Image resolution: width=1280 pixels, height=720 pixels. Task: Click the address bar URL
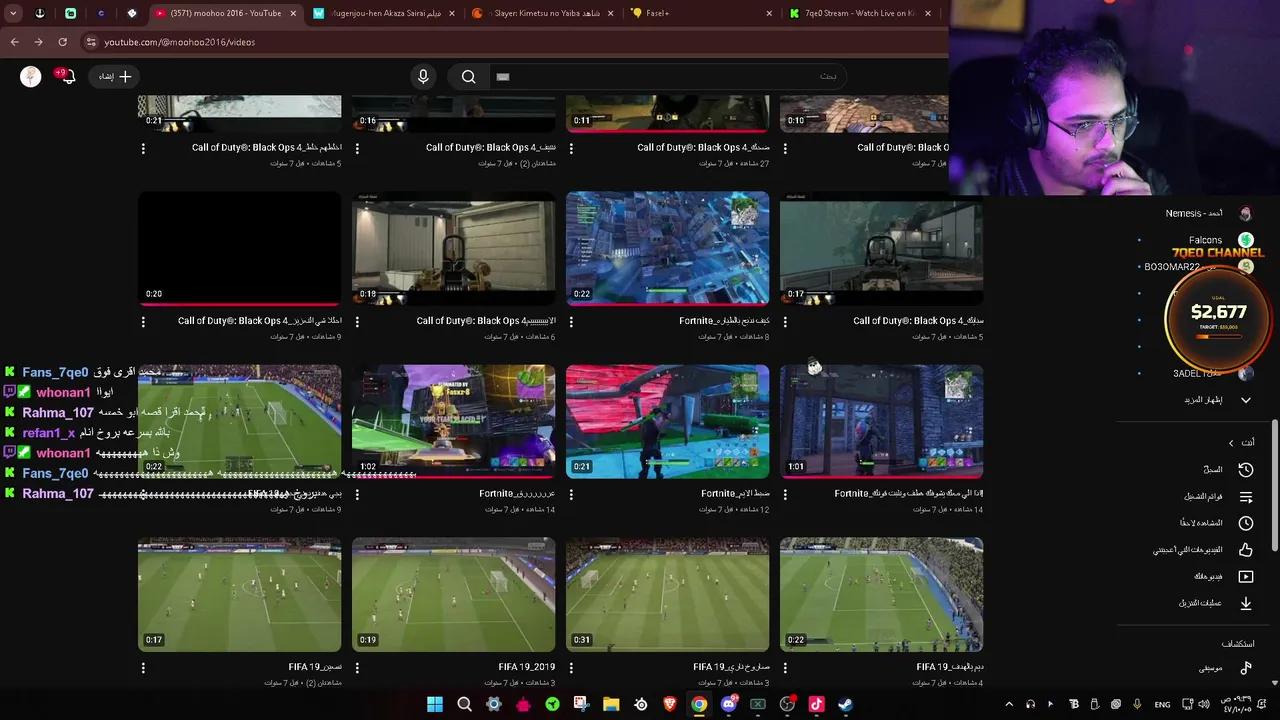180,42
